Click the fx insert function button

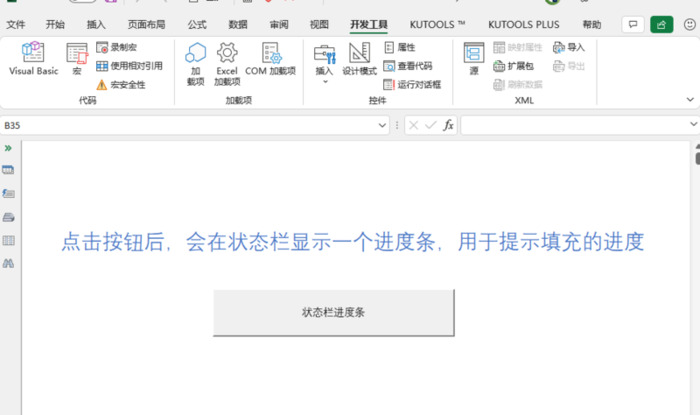coord(448,125)
